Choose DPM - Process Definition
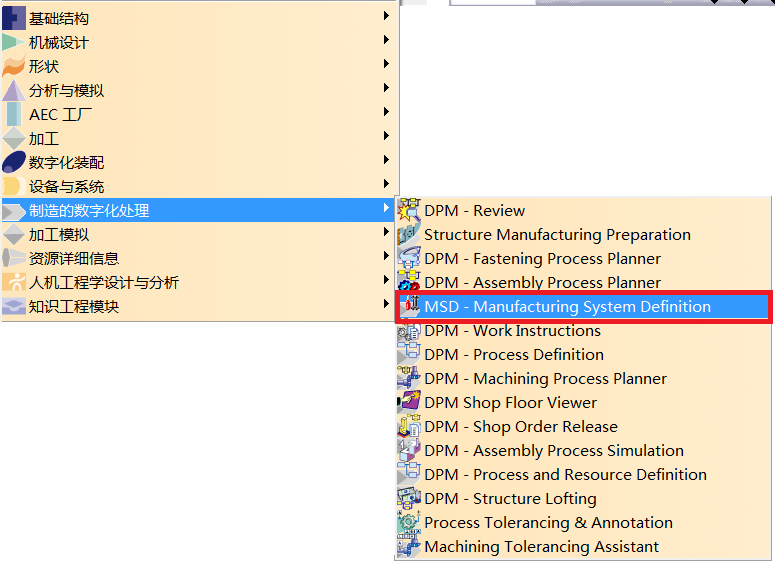 click(x=584, y=354)
